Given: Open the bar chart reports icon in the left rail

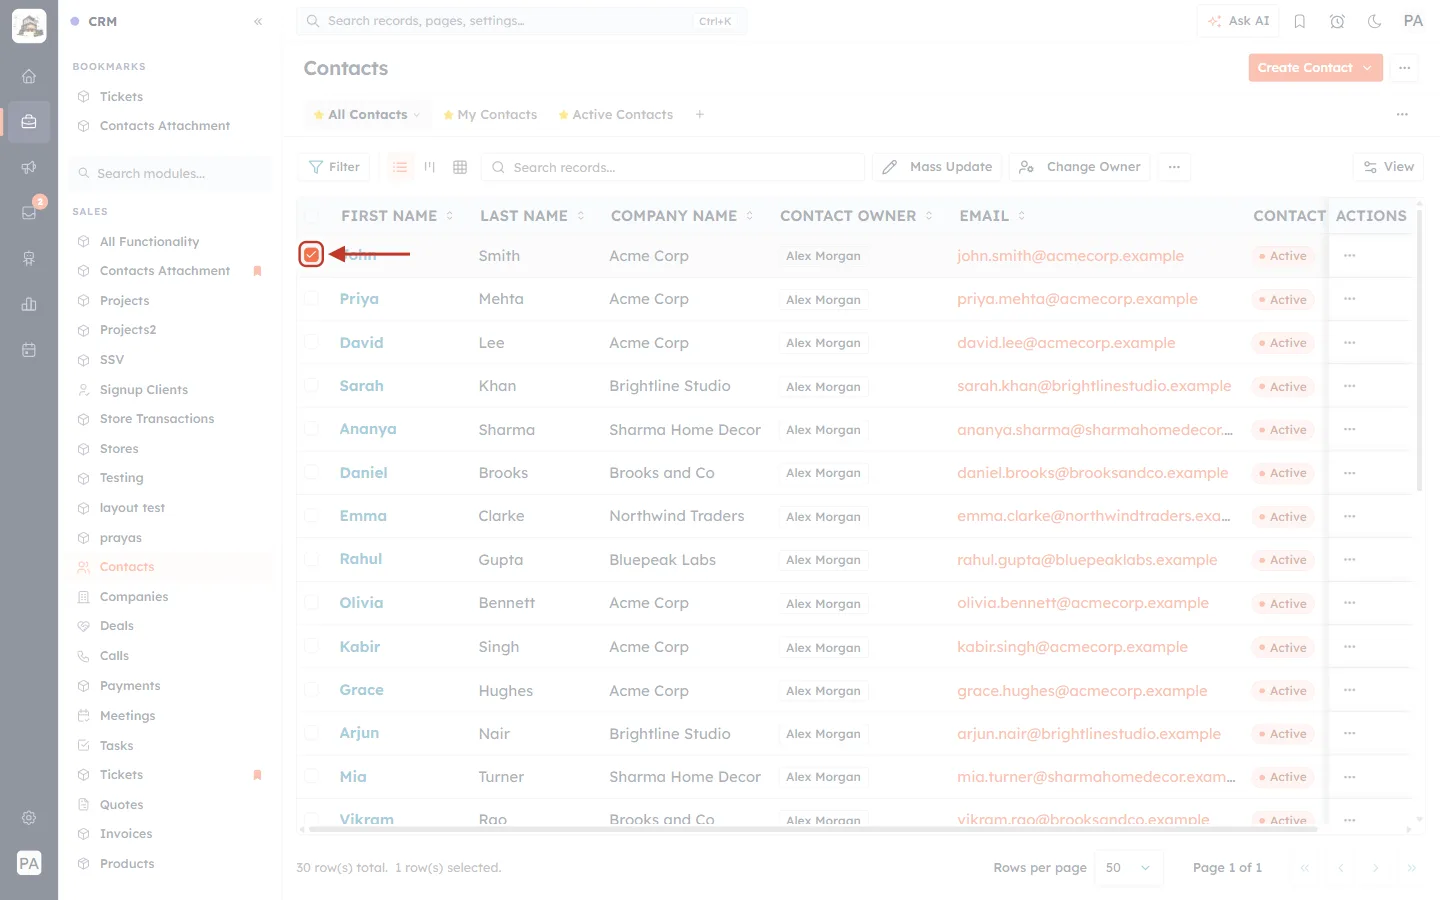Looking at the screenshot, I should click(29, 304).
